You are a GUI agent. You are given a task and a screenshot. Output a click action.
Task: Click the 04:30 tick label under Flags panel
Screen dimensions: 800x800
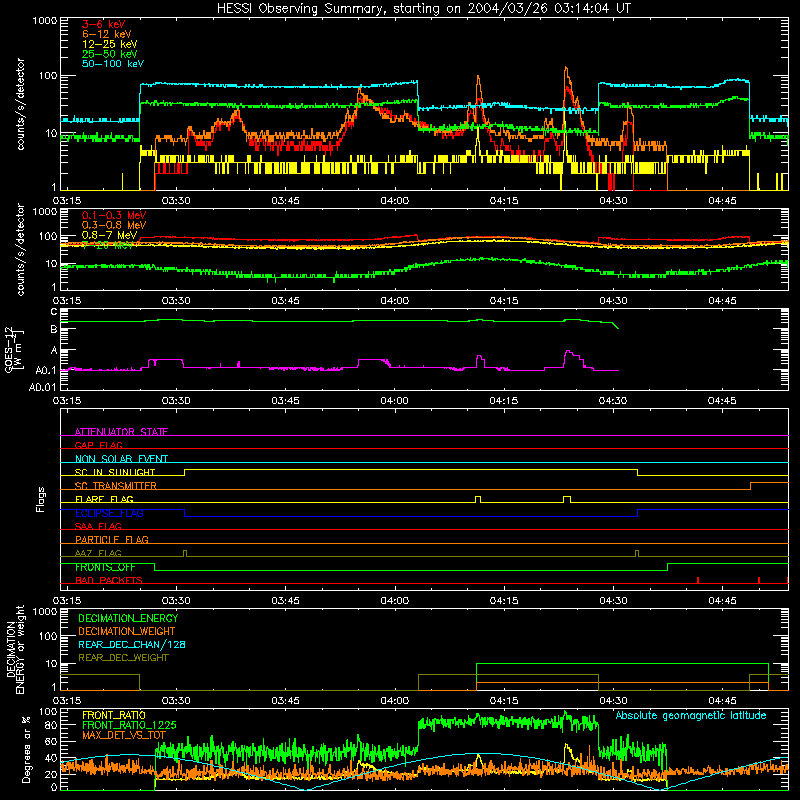point(613,601)
